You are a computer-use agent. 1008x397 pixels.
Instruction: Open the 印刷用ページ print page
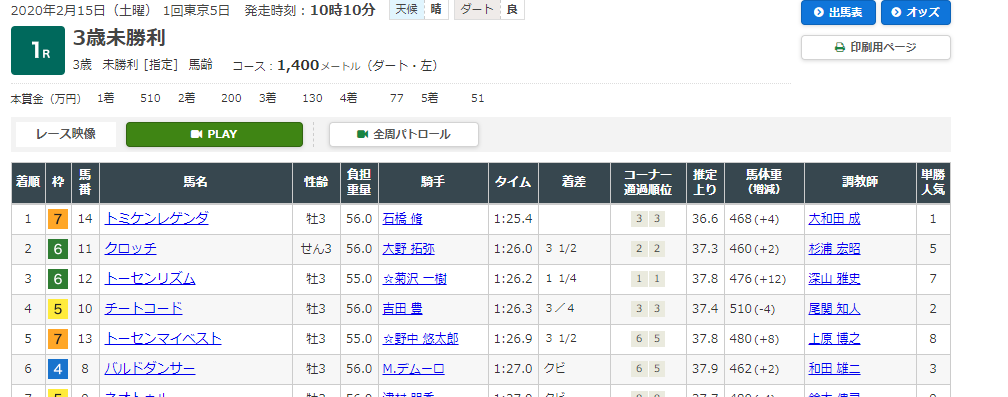pyautogui.click(x=876, y=48)
